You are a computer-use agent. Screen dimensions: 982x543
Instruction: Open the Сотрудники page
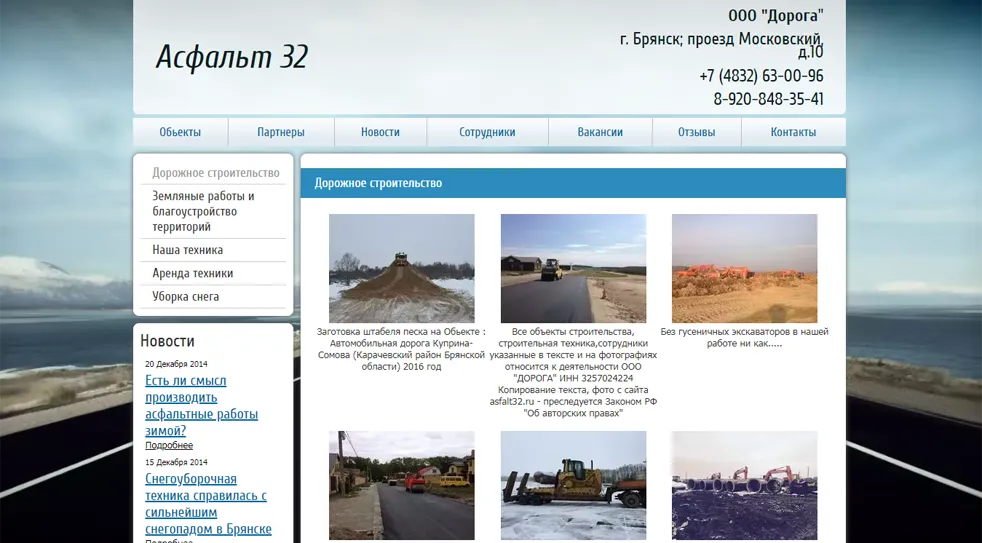coord(487,132)
